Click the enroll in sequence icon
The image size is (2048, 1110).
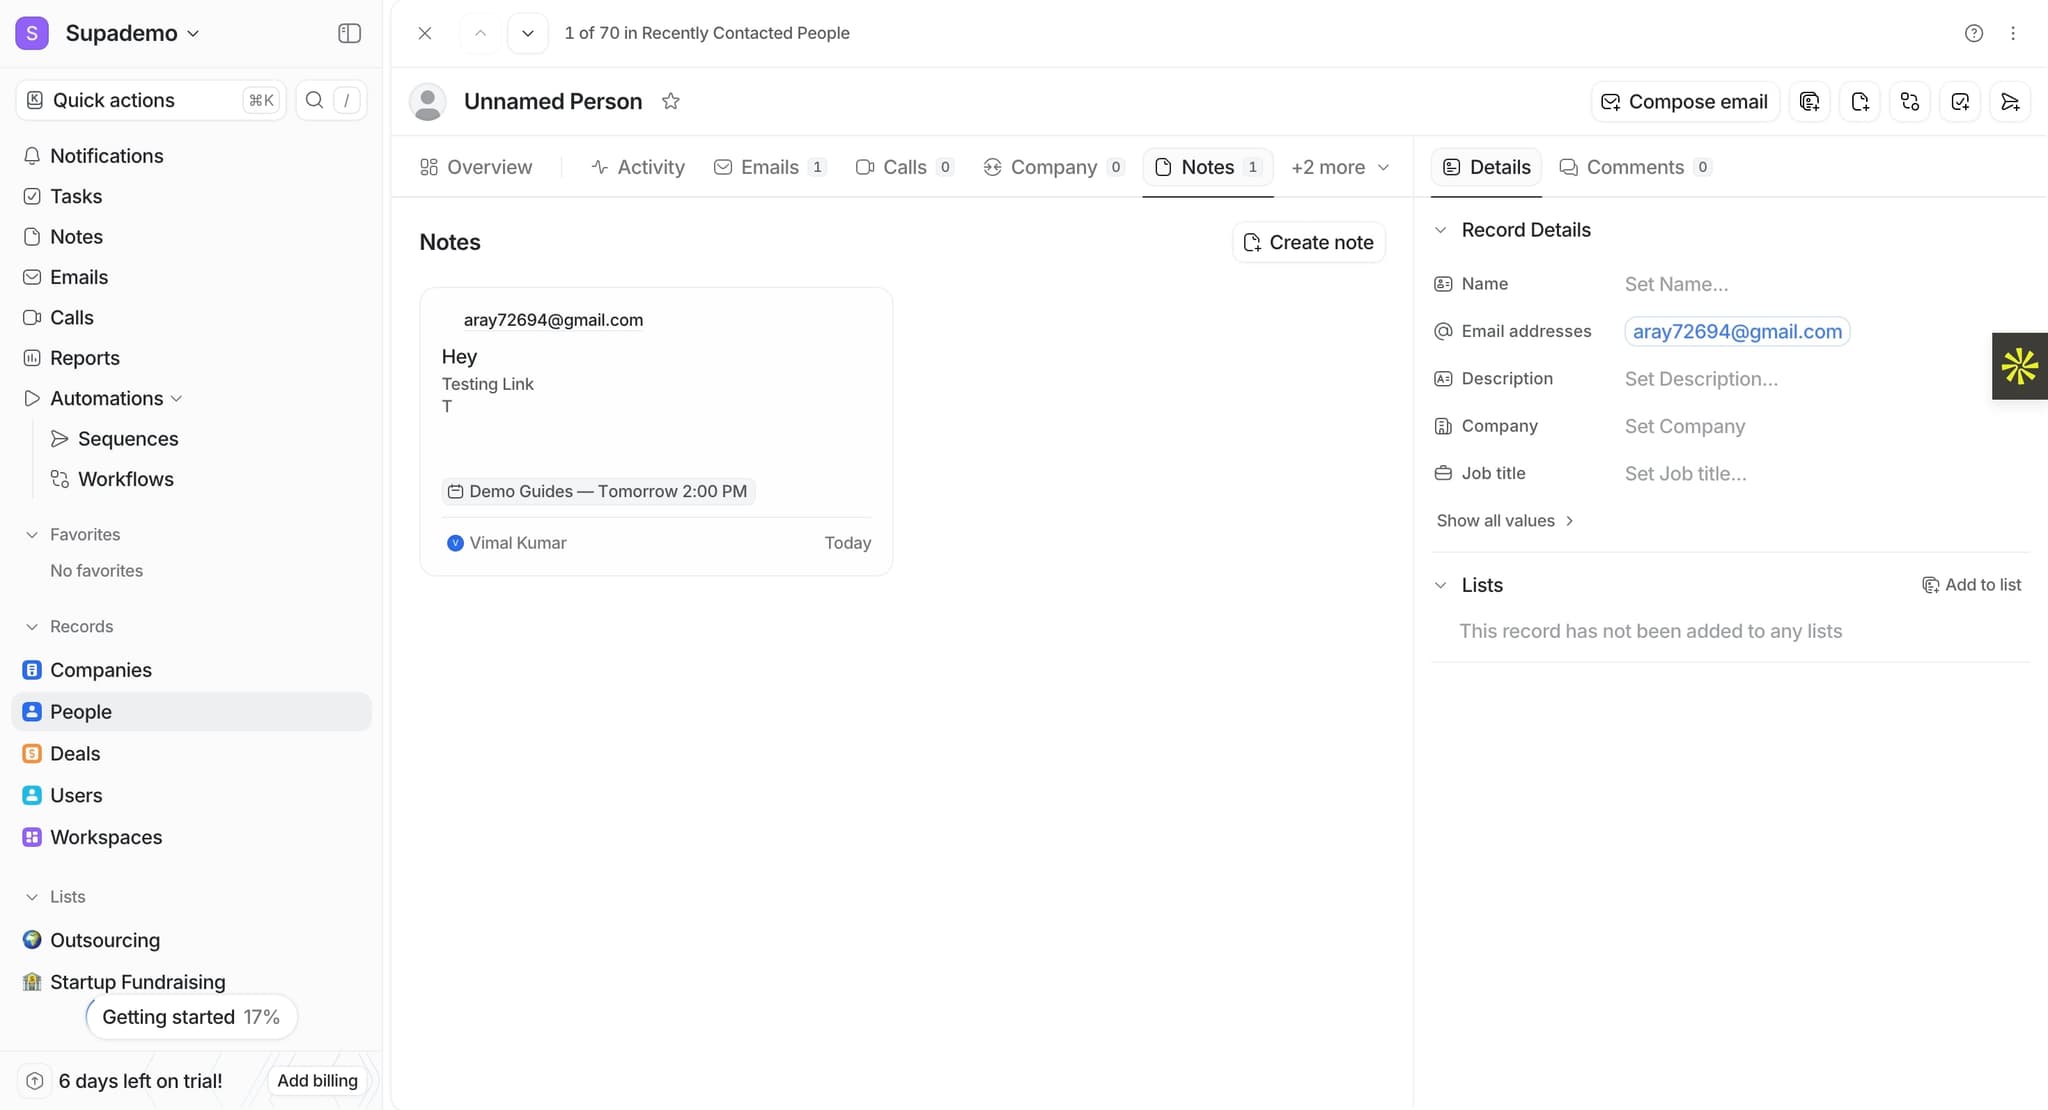pos(2009,101)
